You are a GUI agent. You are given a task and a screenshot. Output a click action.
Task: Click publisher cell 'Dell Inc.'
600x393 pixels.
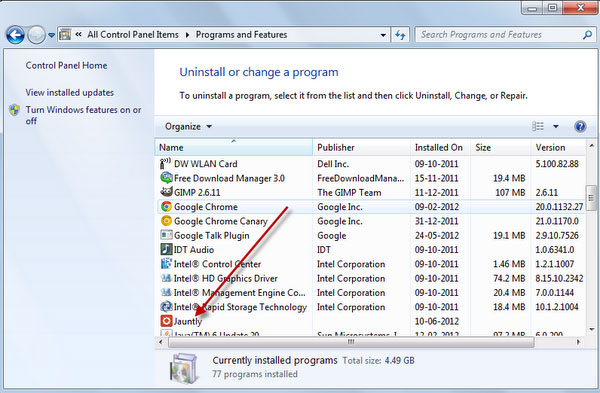[x=333, y=164]
